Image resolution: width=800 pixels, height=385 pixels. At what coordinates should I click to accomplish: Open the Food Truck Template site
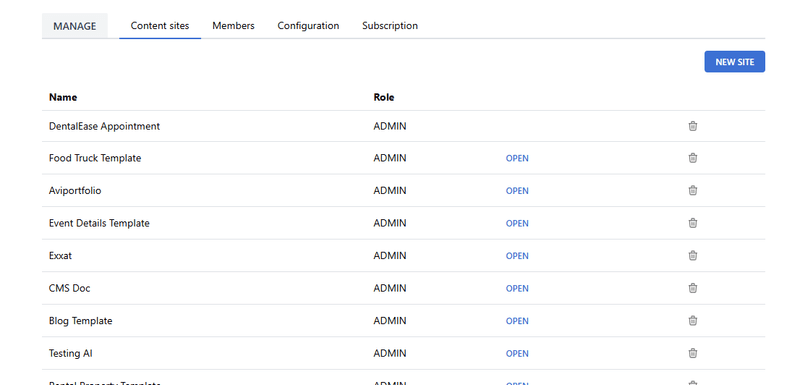(517, 158)
